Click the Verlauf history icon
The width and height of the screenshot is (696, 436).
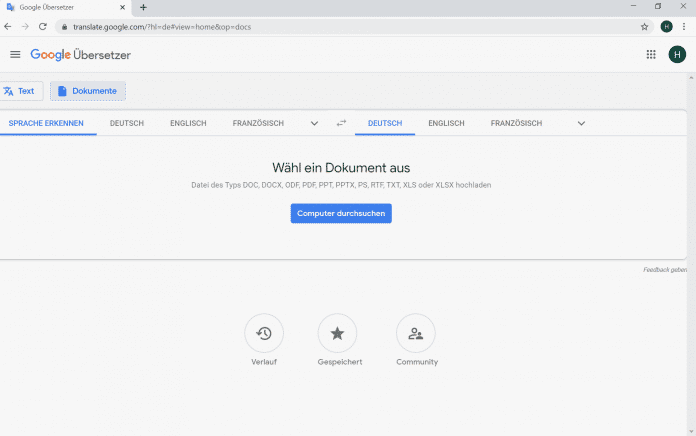click(264, 333)
